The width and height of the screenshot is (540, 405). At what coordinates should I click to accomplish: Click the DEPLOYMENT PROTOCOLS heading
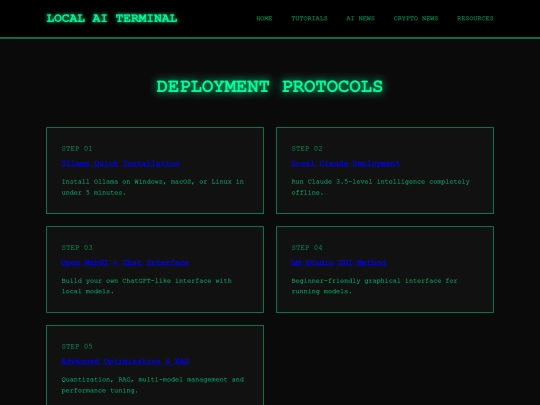pos(270,86)
